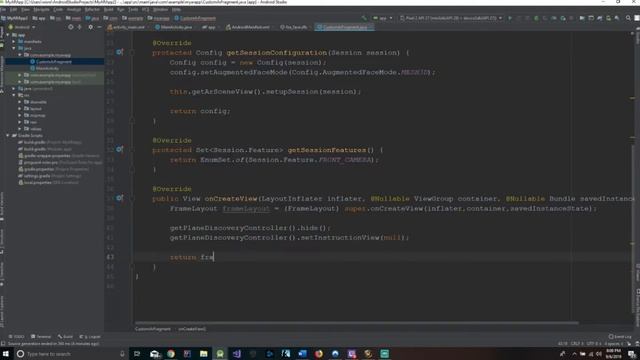Viewport: 640px width, 360px height.
Task: Open the Build tool window
Action: [x=65, y=337]
